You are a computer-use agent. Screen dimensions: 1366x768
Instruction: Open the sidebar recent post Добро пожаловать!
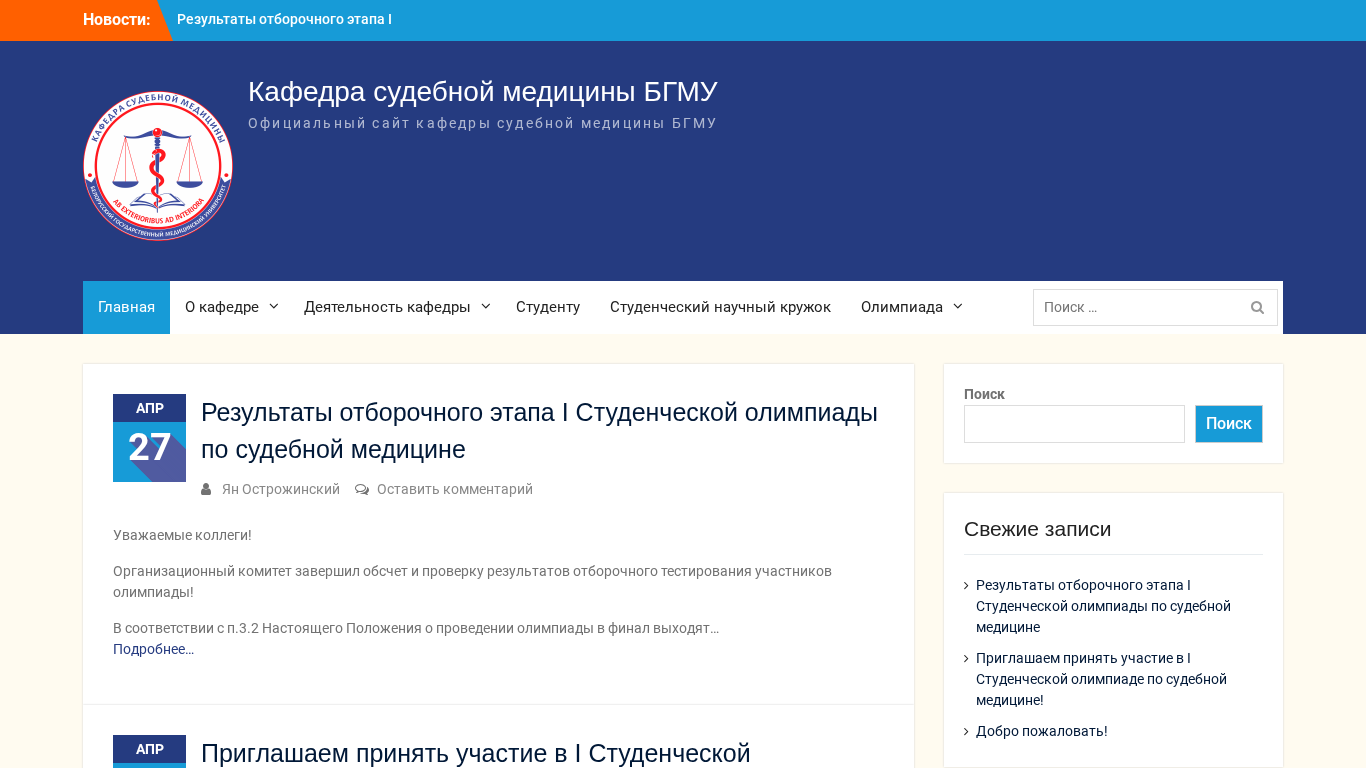point(1042,731)
